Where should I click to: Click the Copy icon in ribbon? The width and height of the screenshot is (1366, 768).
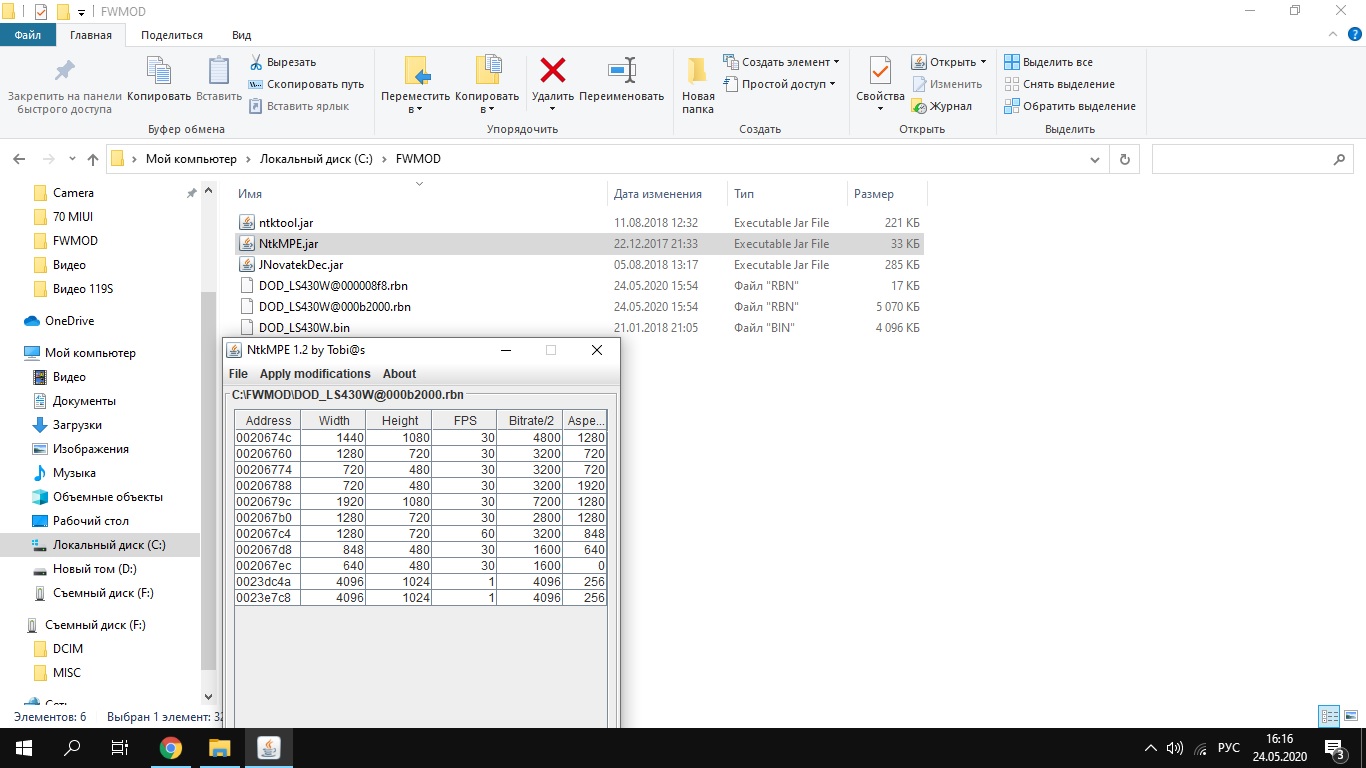point(159,71)
